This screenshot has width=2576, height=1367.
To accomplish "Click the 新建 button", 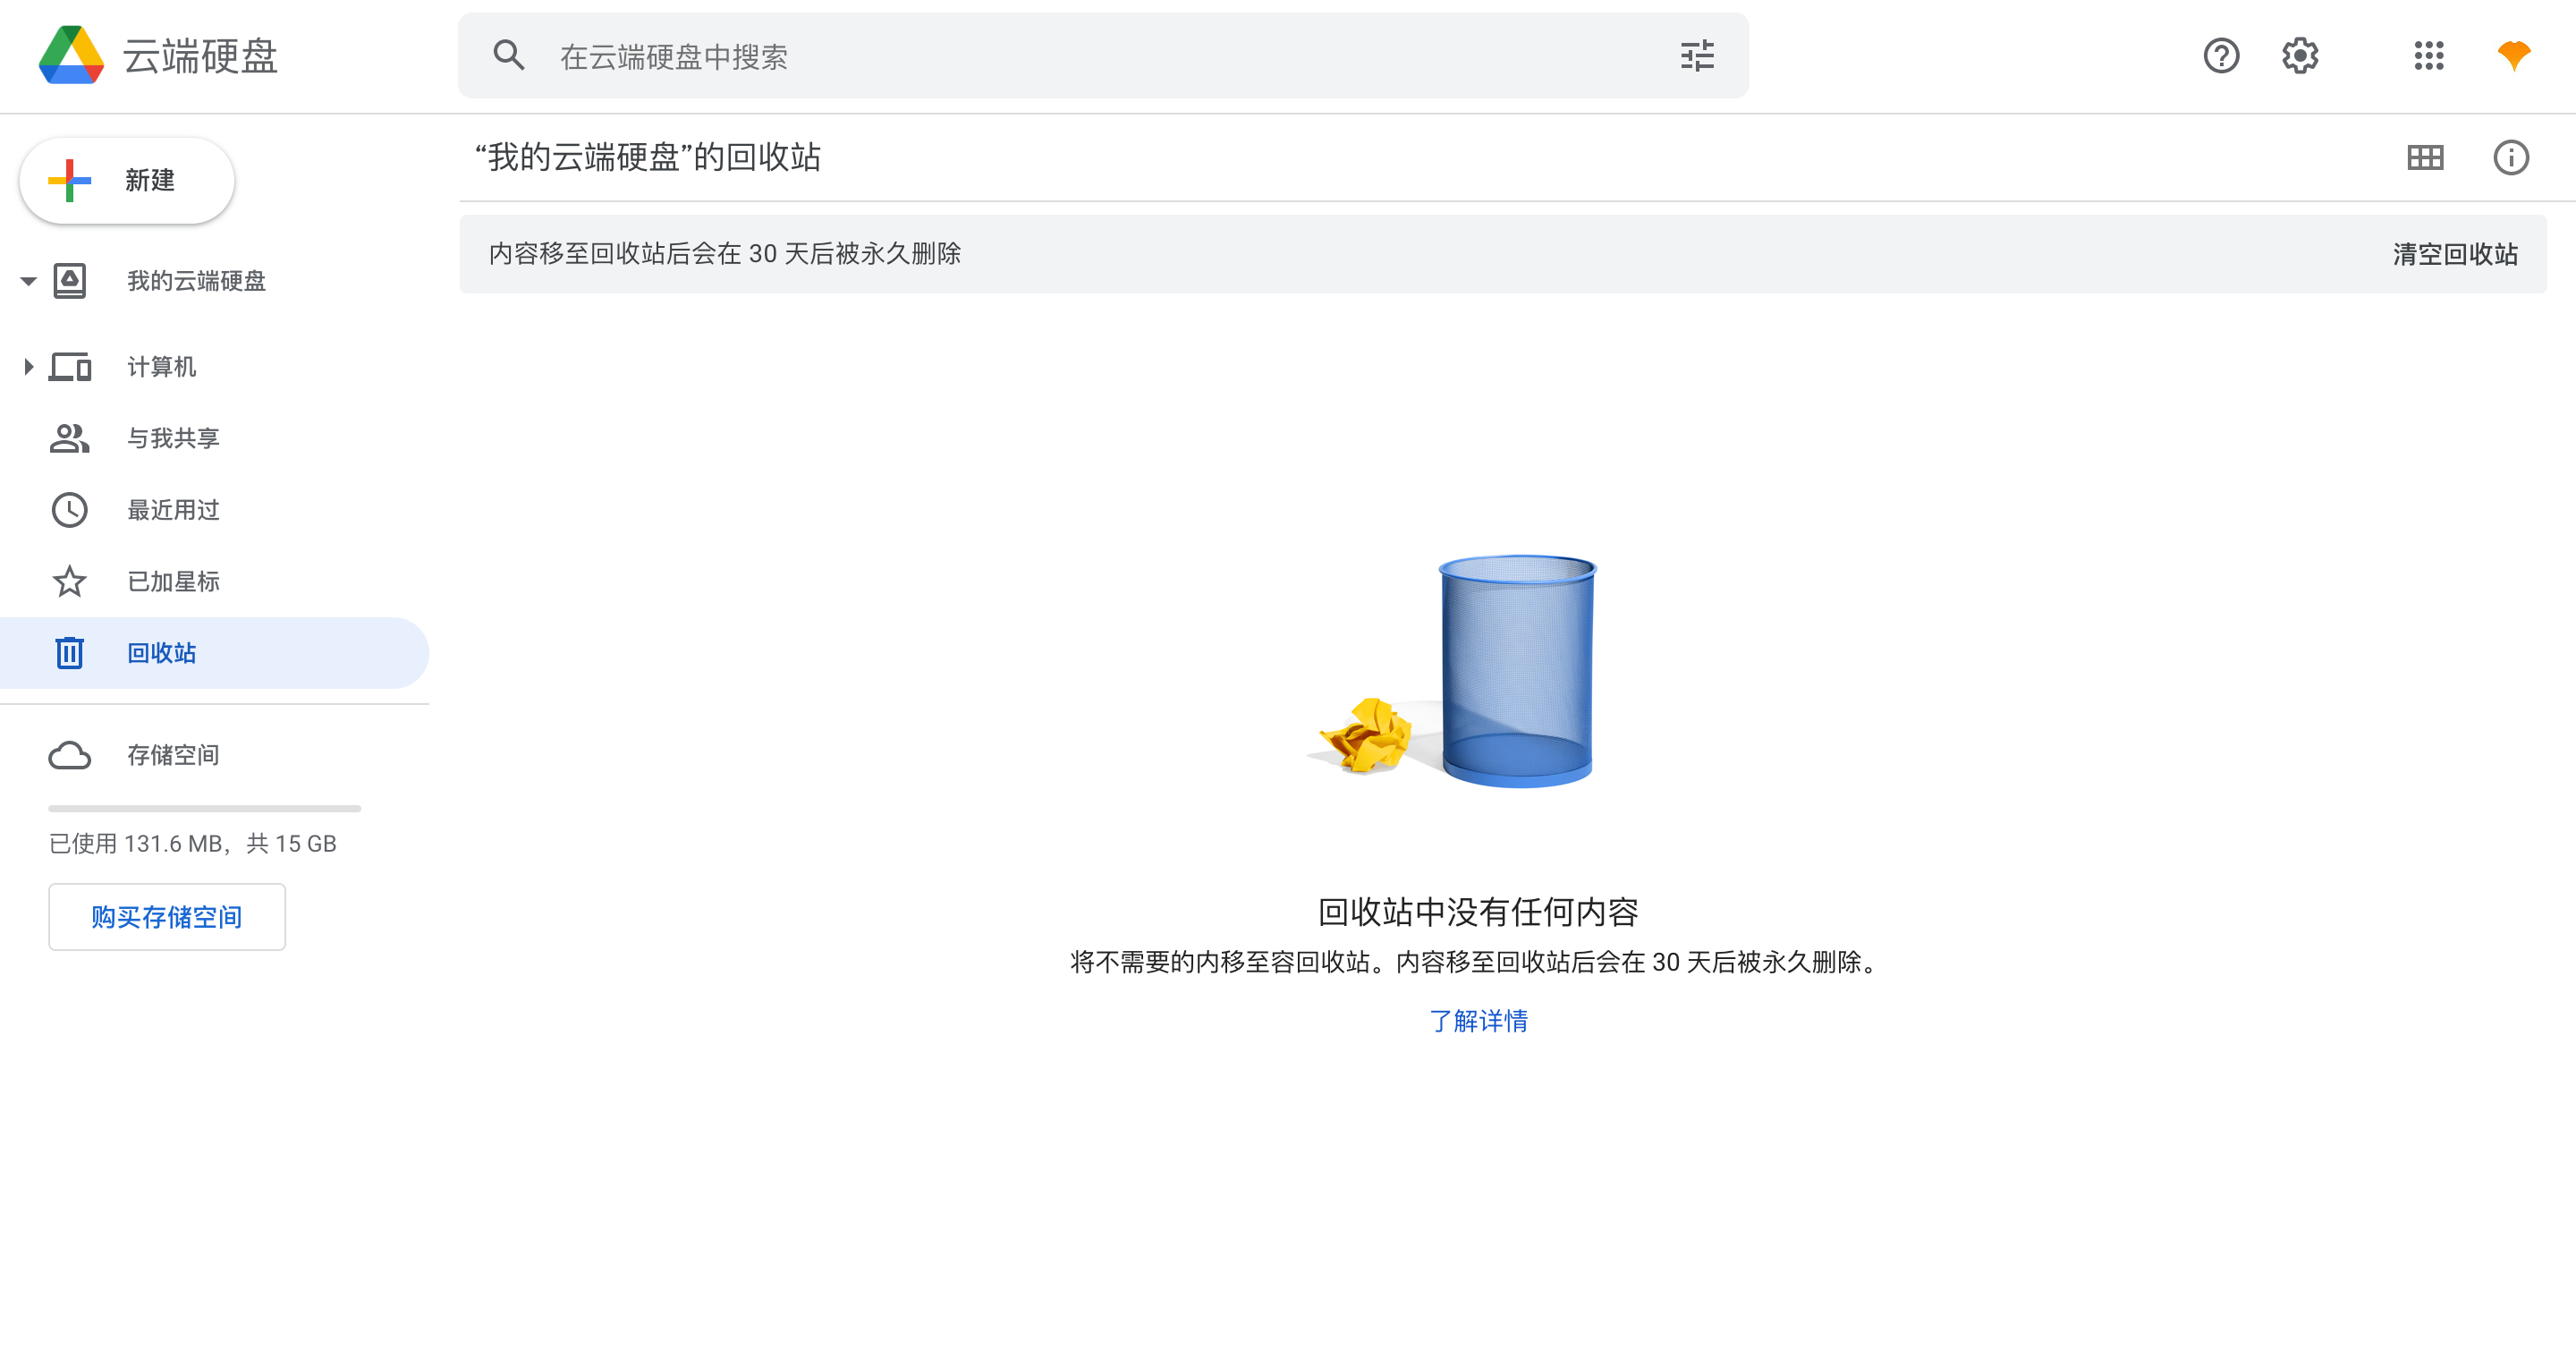I will (127, 180).
